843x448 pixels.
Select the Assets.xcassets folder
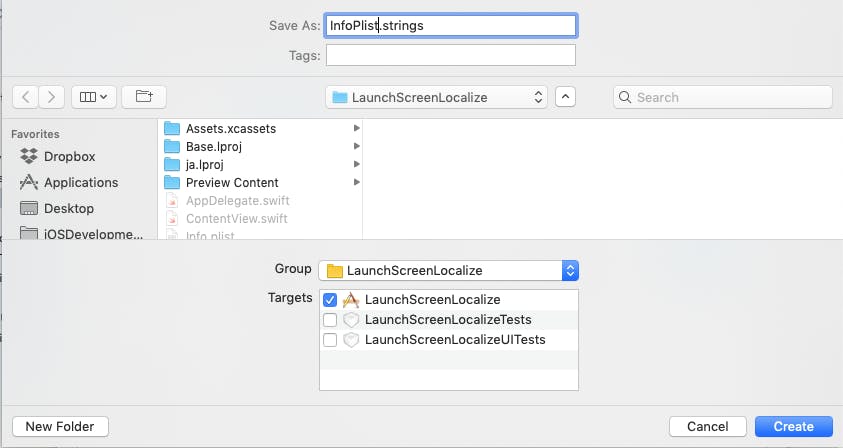click(x=262, y=129)
